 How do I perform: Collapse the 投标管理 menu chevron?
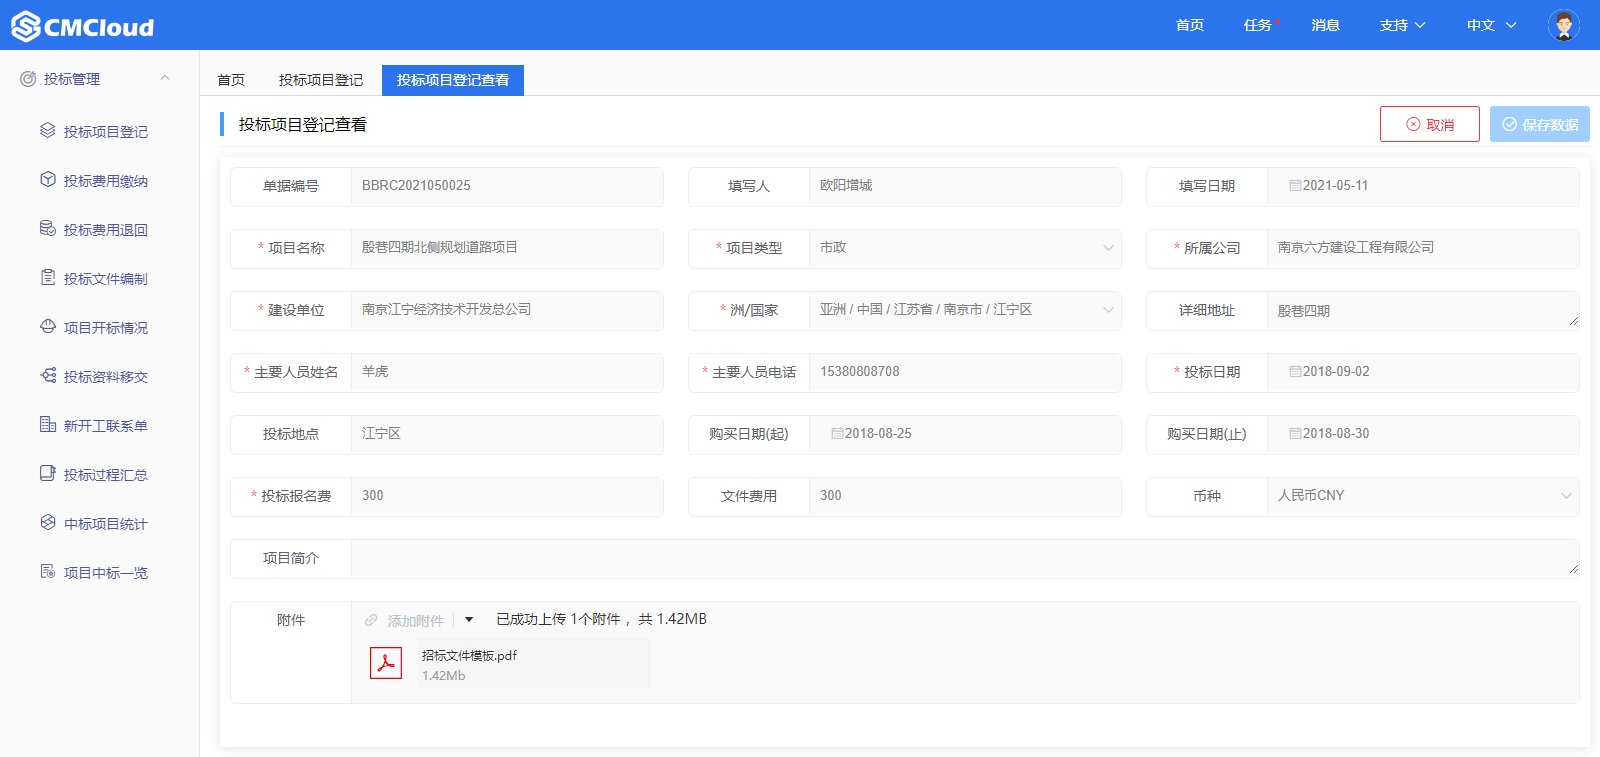click(x=165, y=78)
